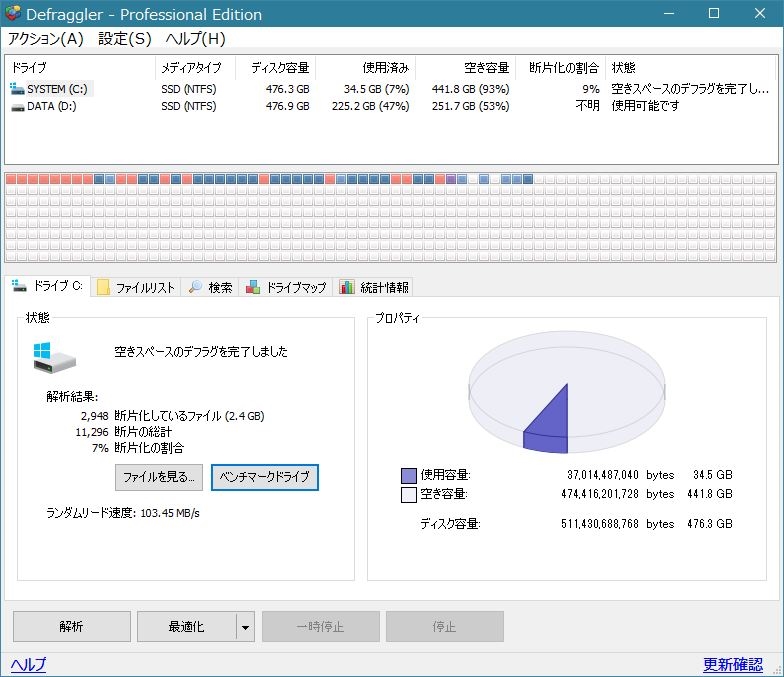
Task: Sort by the ドライブ column header
Action: (x=80, y=68)
